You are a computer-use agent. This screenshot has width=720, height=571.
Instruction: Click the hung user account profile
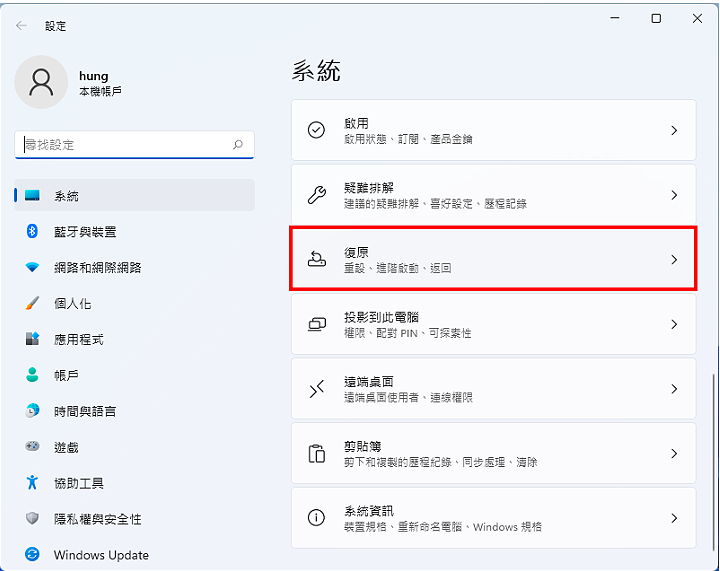coord(69,82)
